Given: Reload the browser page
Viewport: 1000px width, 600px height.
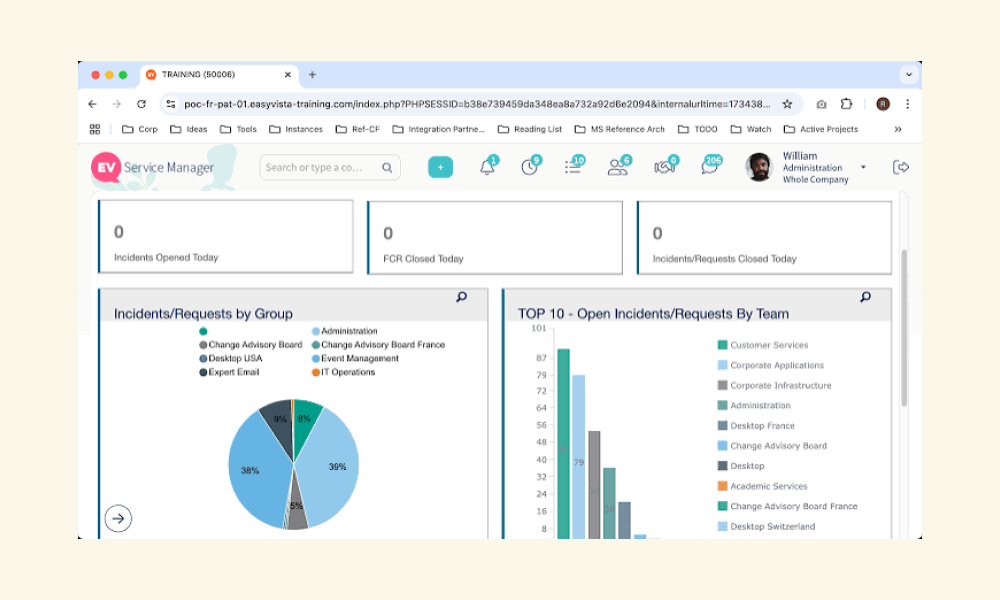Looking at the screenshot, I should (x=142, y=104).
